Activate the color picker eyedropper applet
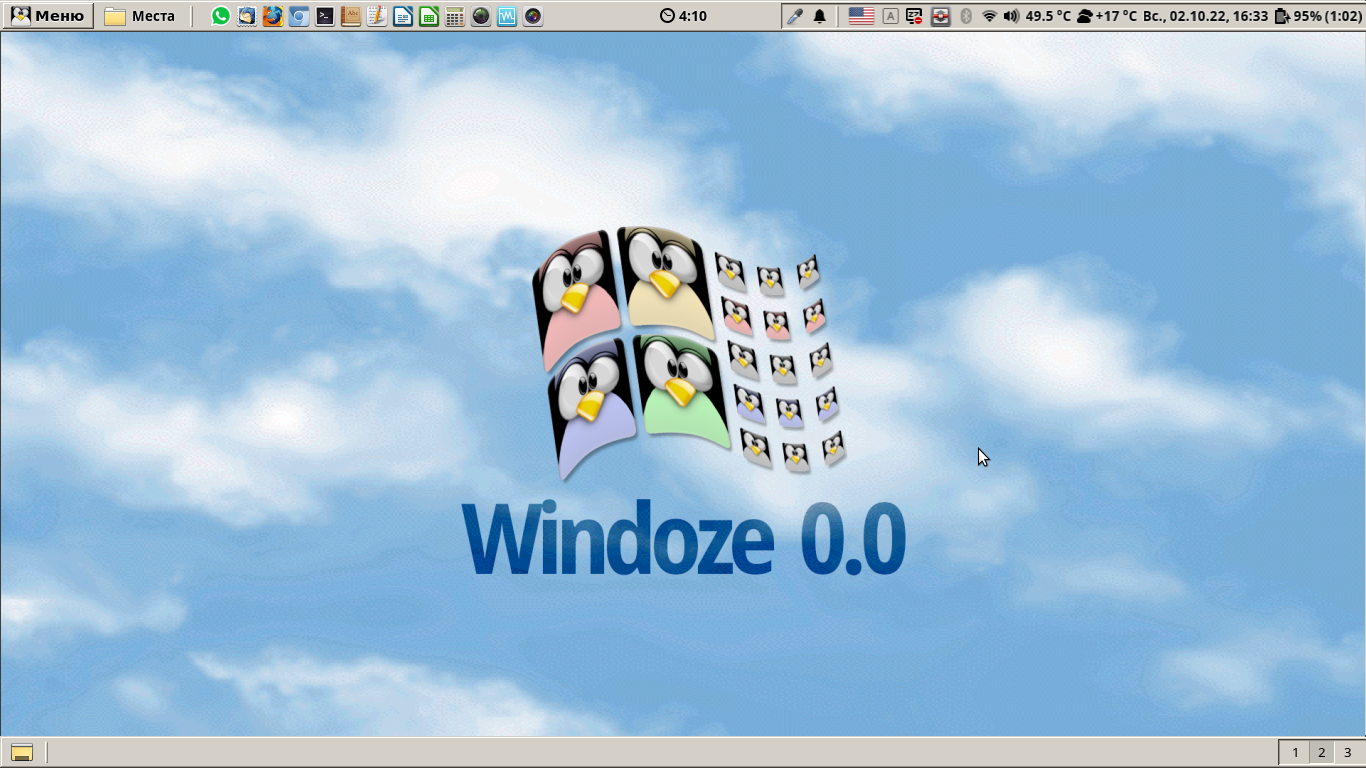1366x768 pixels. pos(795,16)
